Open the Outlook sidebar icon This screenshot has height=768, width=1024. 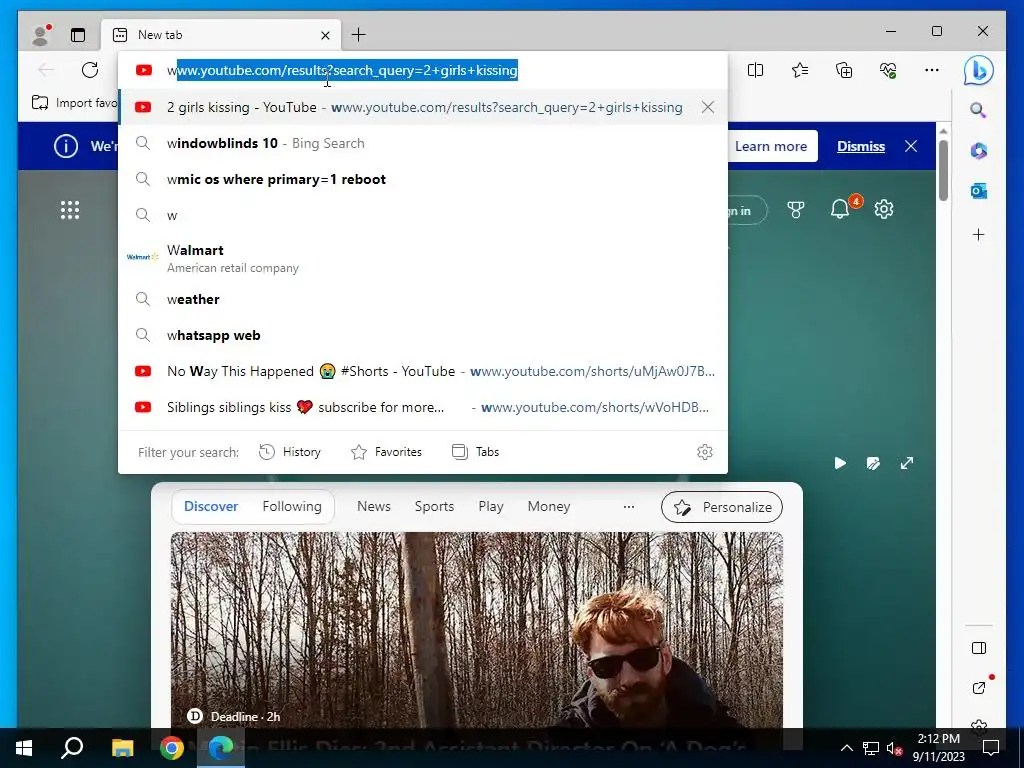pyautogui.click(x=978, y=191)
